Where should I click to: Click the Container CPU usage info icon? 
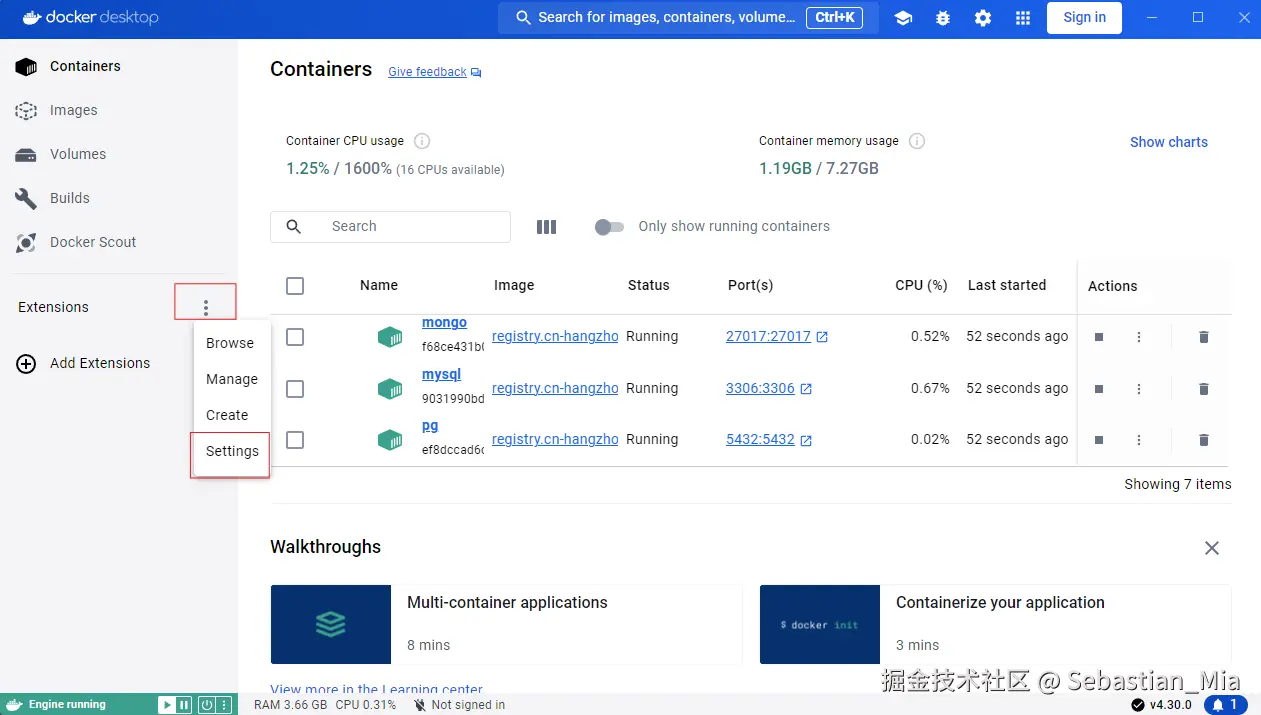[x=422, y=141]
